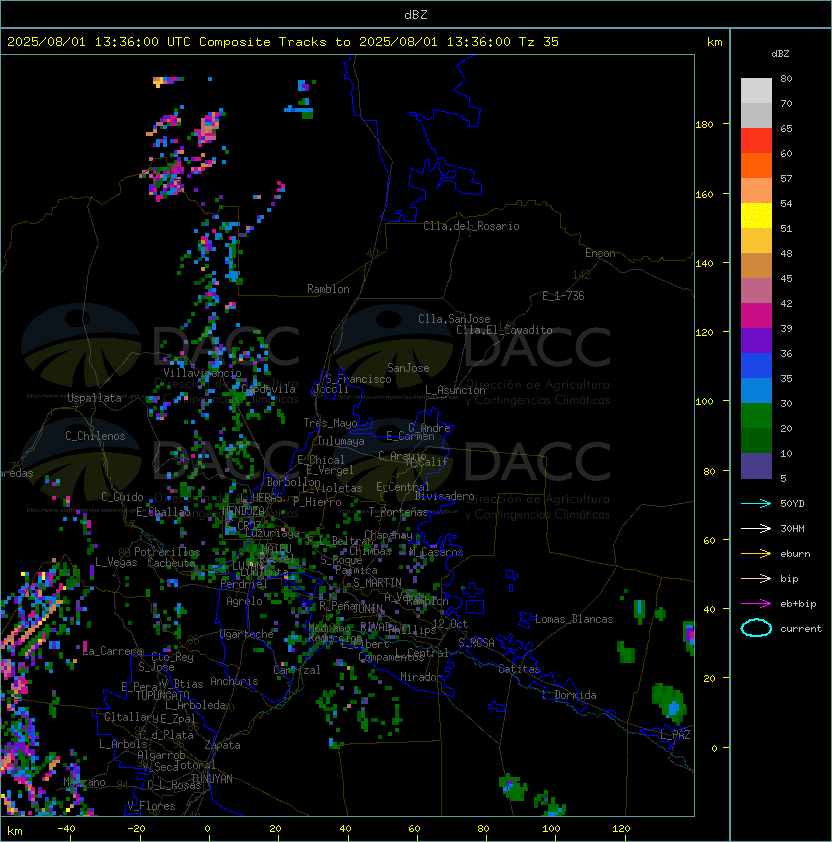
Task: Click the '30HM' legend label
Action: pyautogui.click(x=792, y=528)
